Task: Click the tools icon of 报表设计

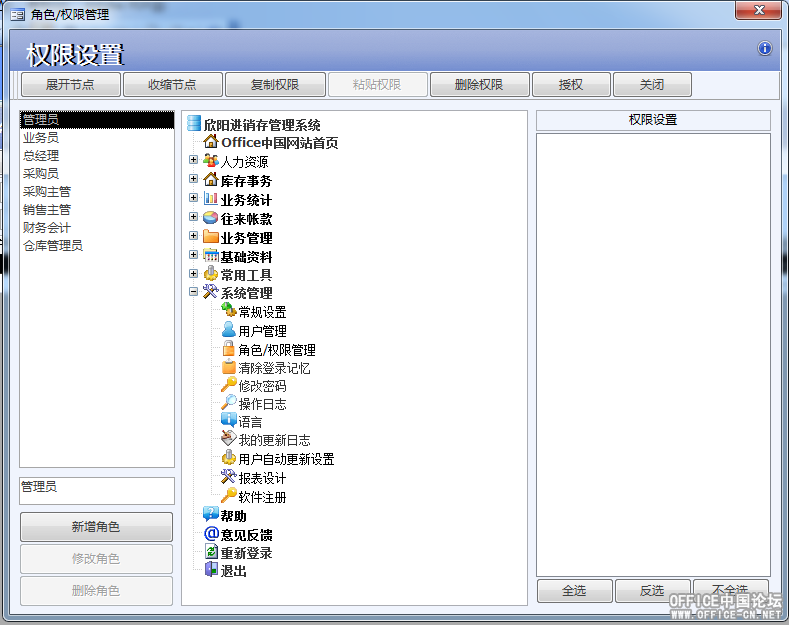Action: coord(228,477)
